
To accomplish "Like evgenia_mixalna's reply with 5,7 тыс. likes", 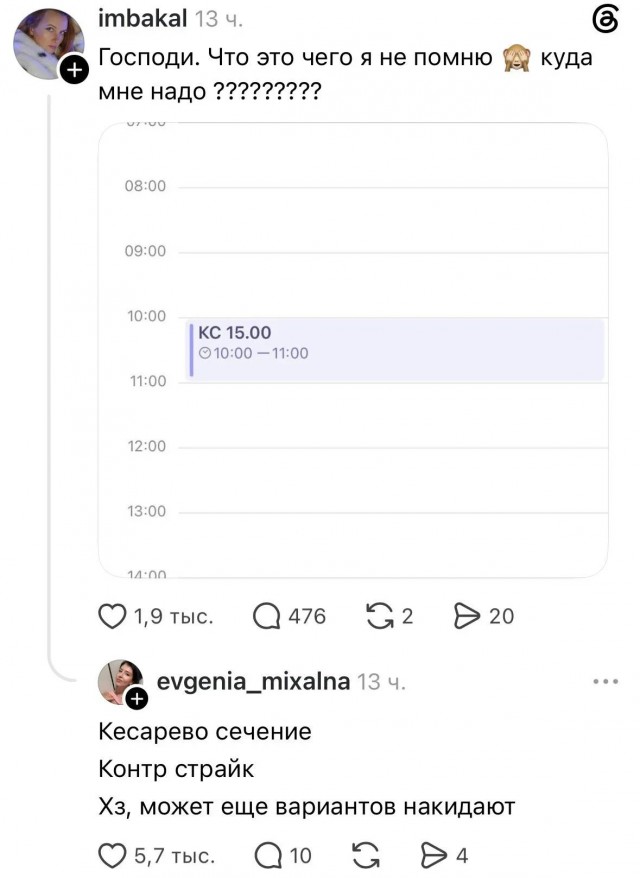I will pos(112,856).
